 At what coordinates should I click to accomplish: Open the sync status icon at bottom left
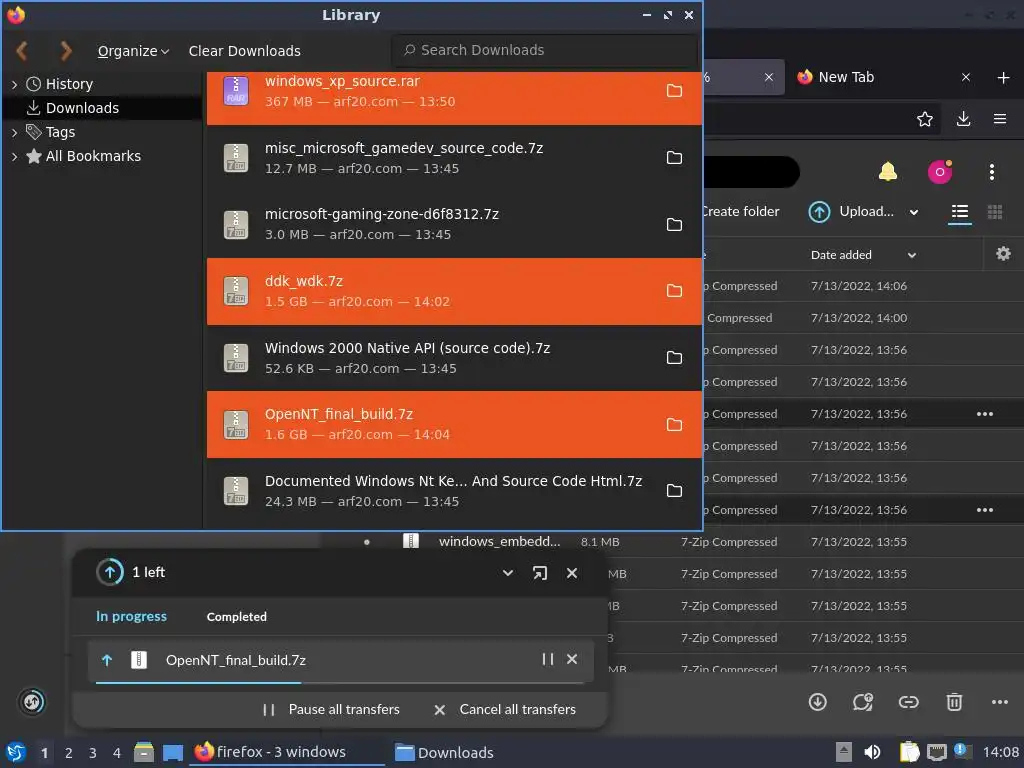[32, 703]
